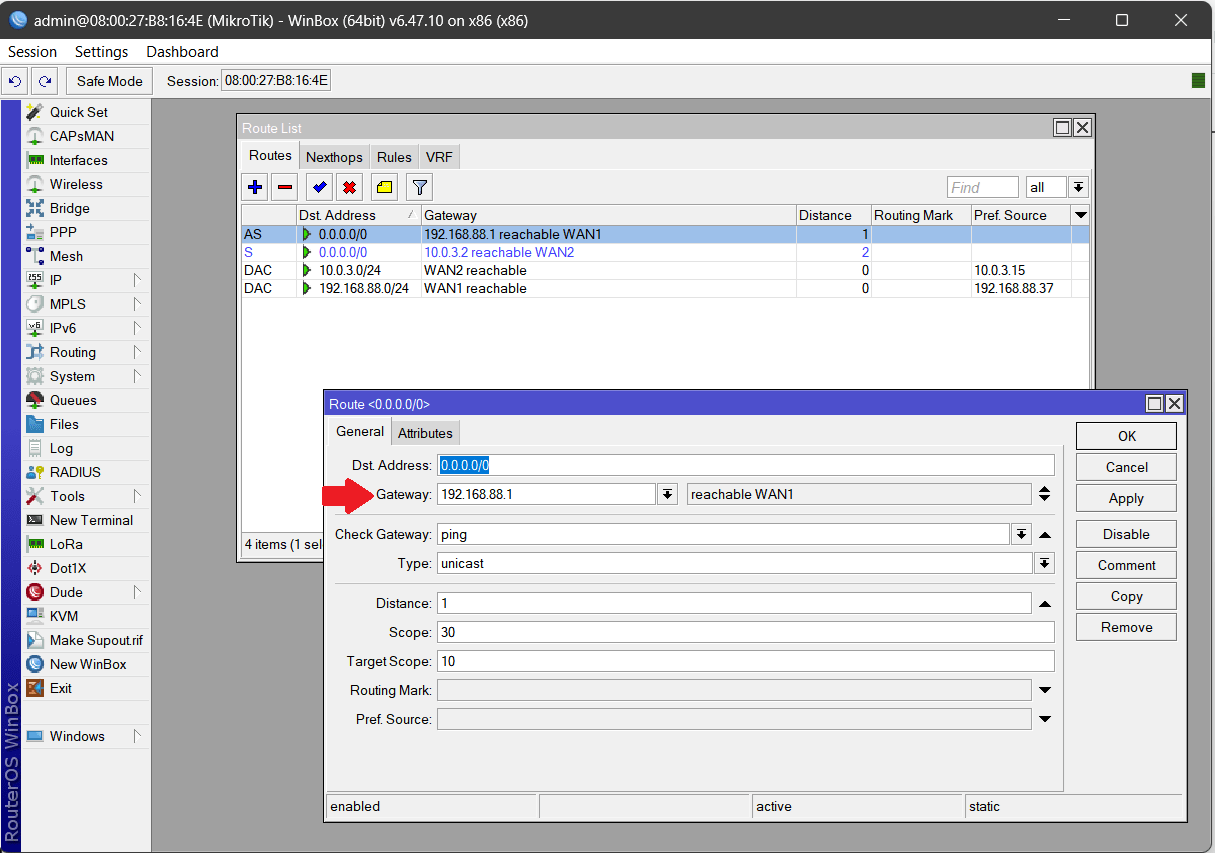Toggle Safe Mode in the toolbar
1215x853 pixels.
pos(108,80)
